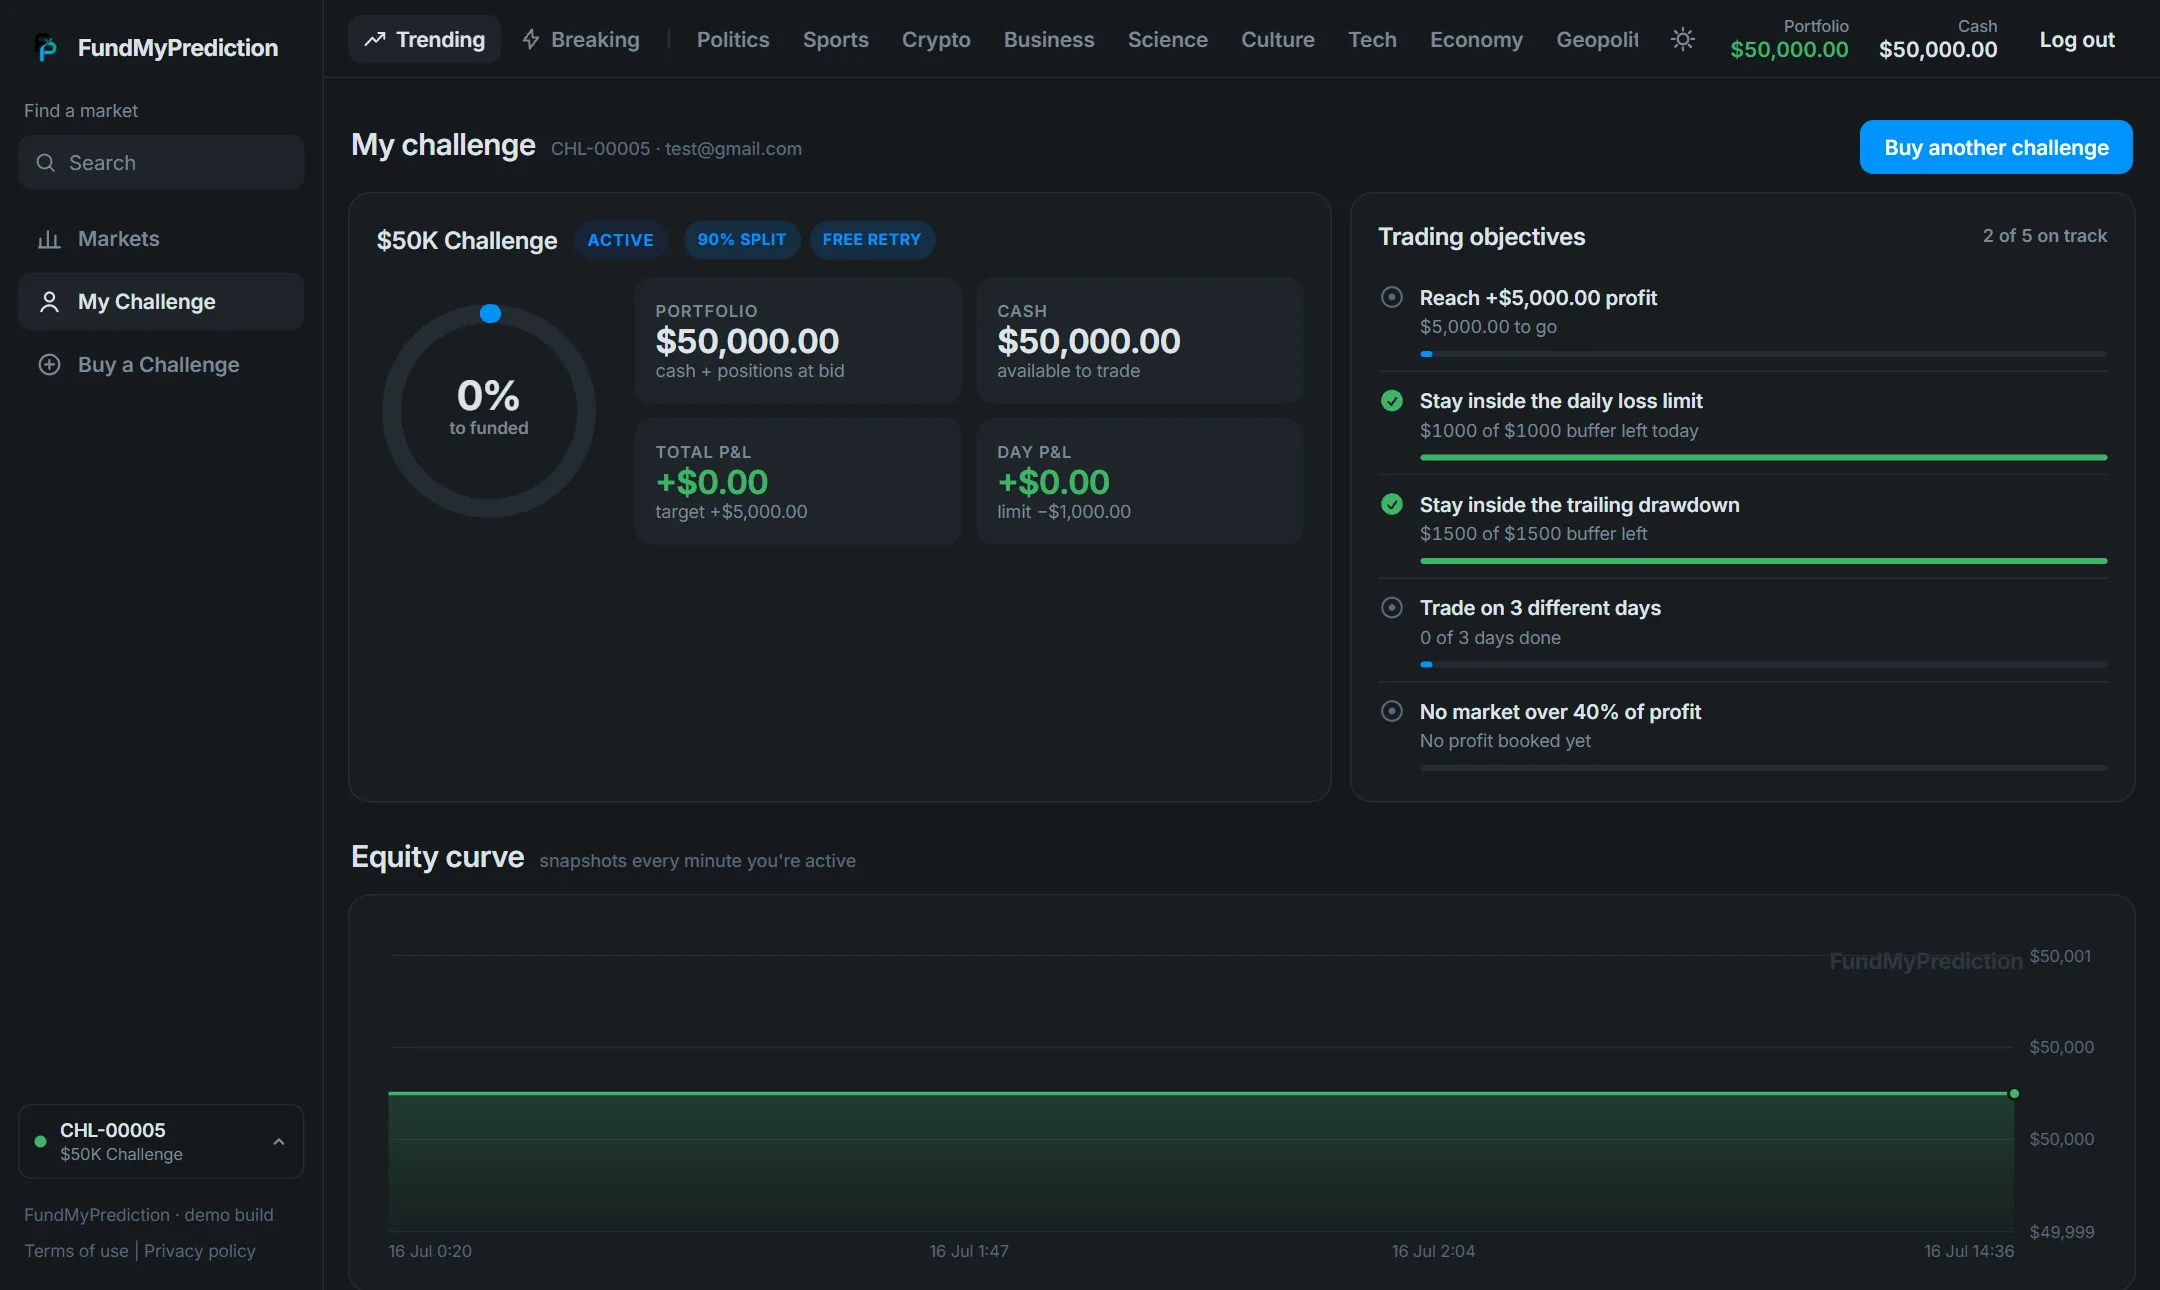Click the 0% to funded progress ring
The height and width of the screenshot is (1290, 2160).
(489, 411)
